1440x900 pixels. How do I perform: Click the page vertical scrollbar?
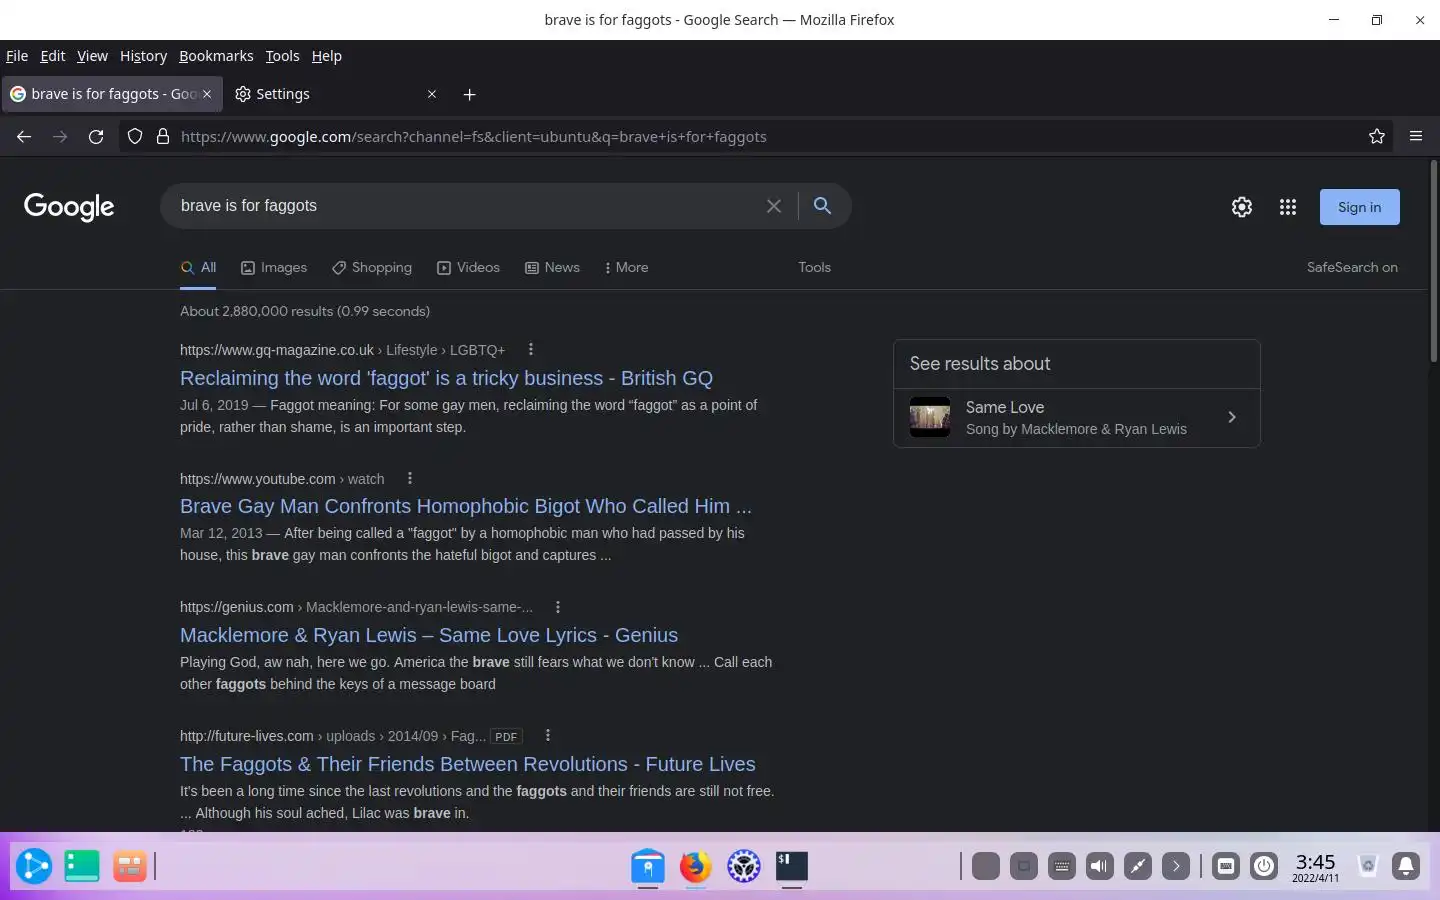click(x=1433, y=262)
